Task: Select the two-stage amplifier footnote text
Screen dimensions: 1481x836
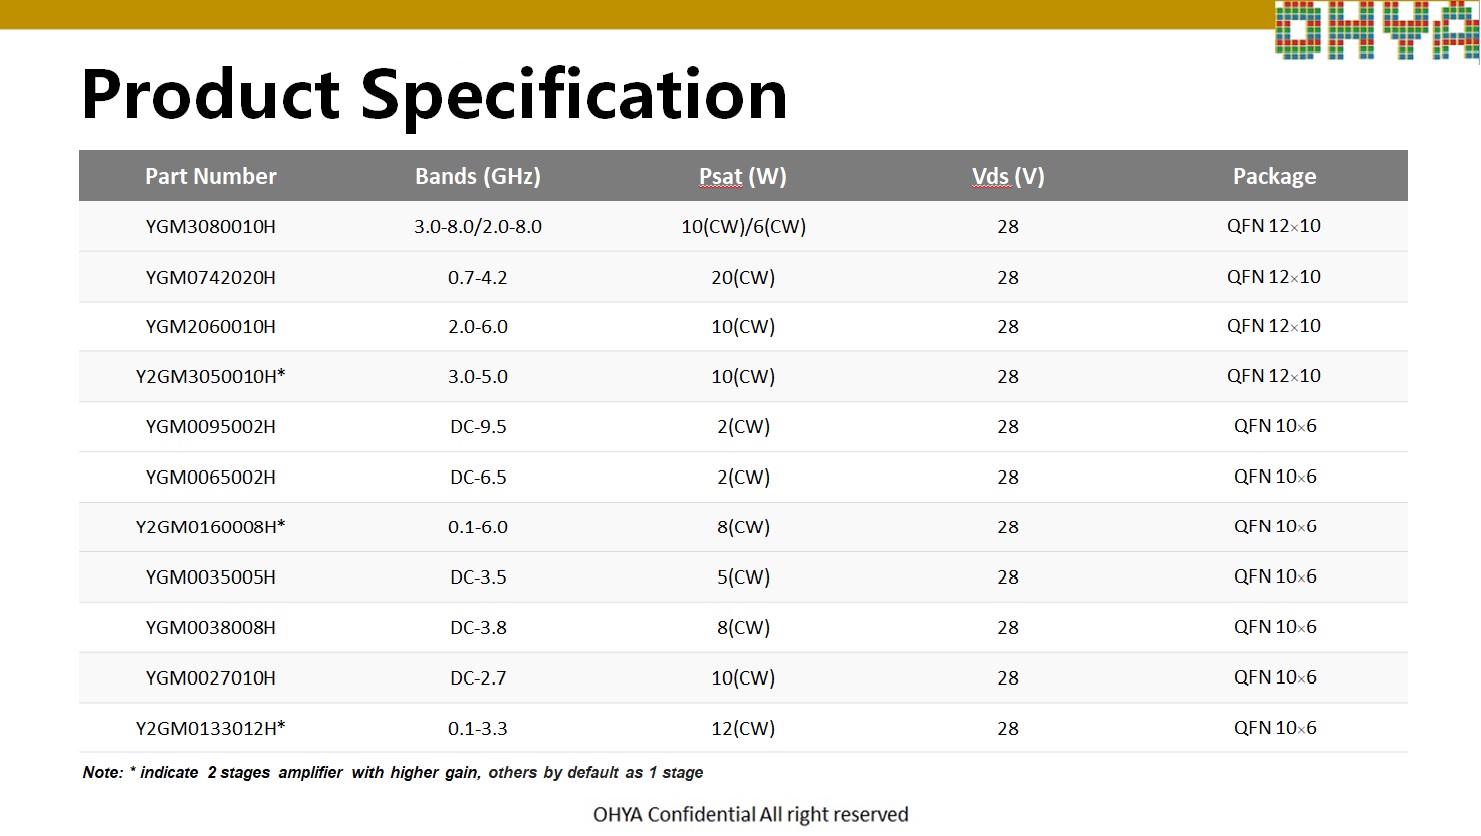Action: pos(393,773)
